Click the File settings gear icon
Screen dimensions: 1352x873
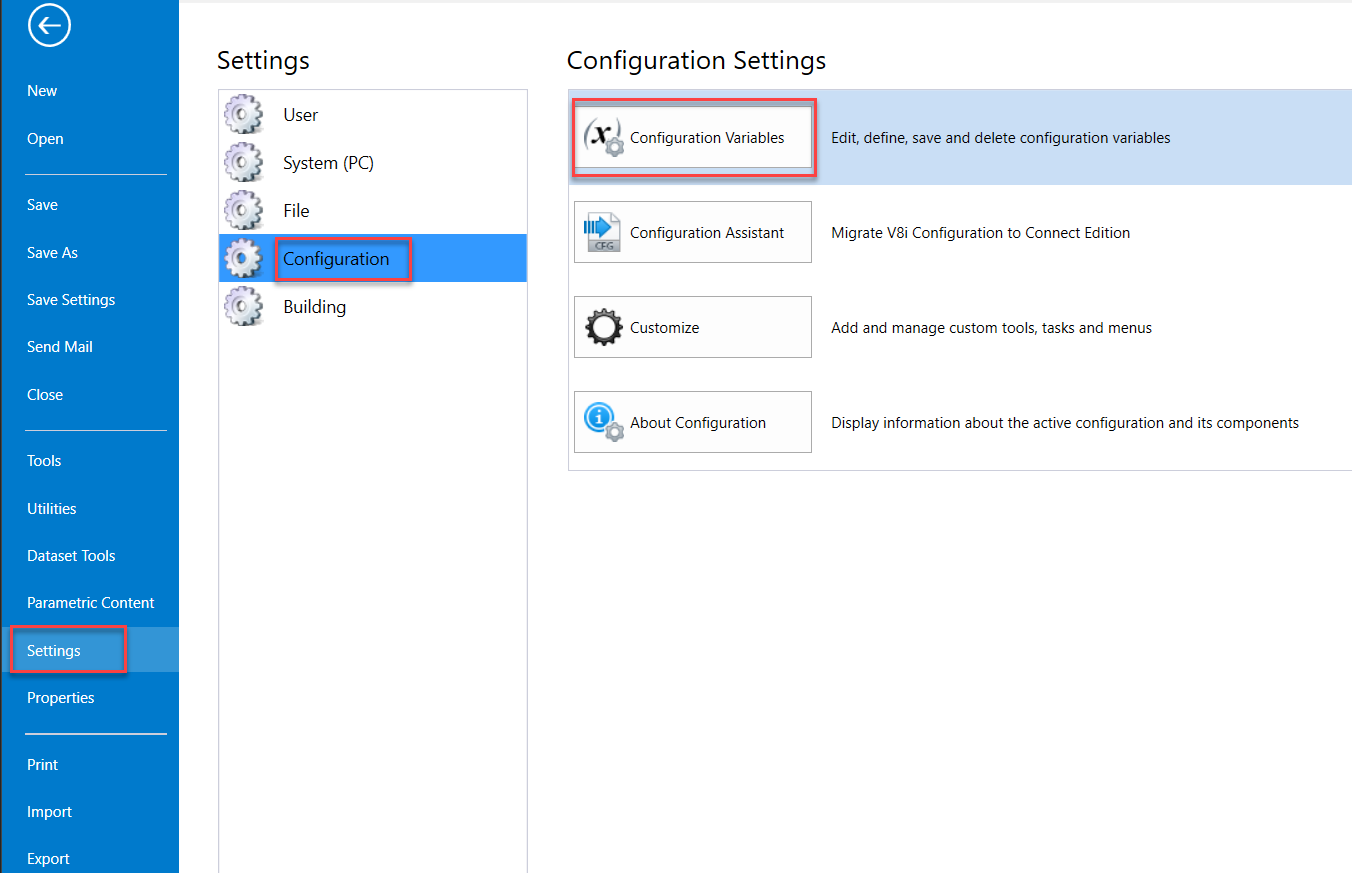point(243,211)
